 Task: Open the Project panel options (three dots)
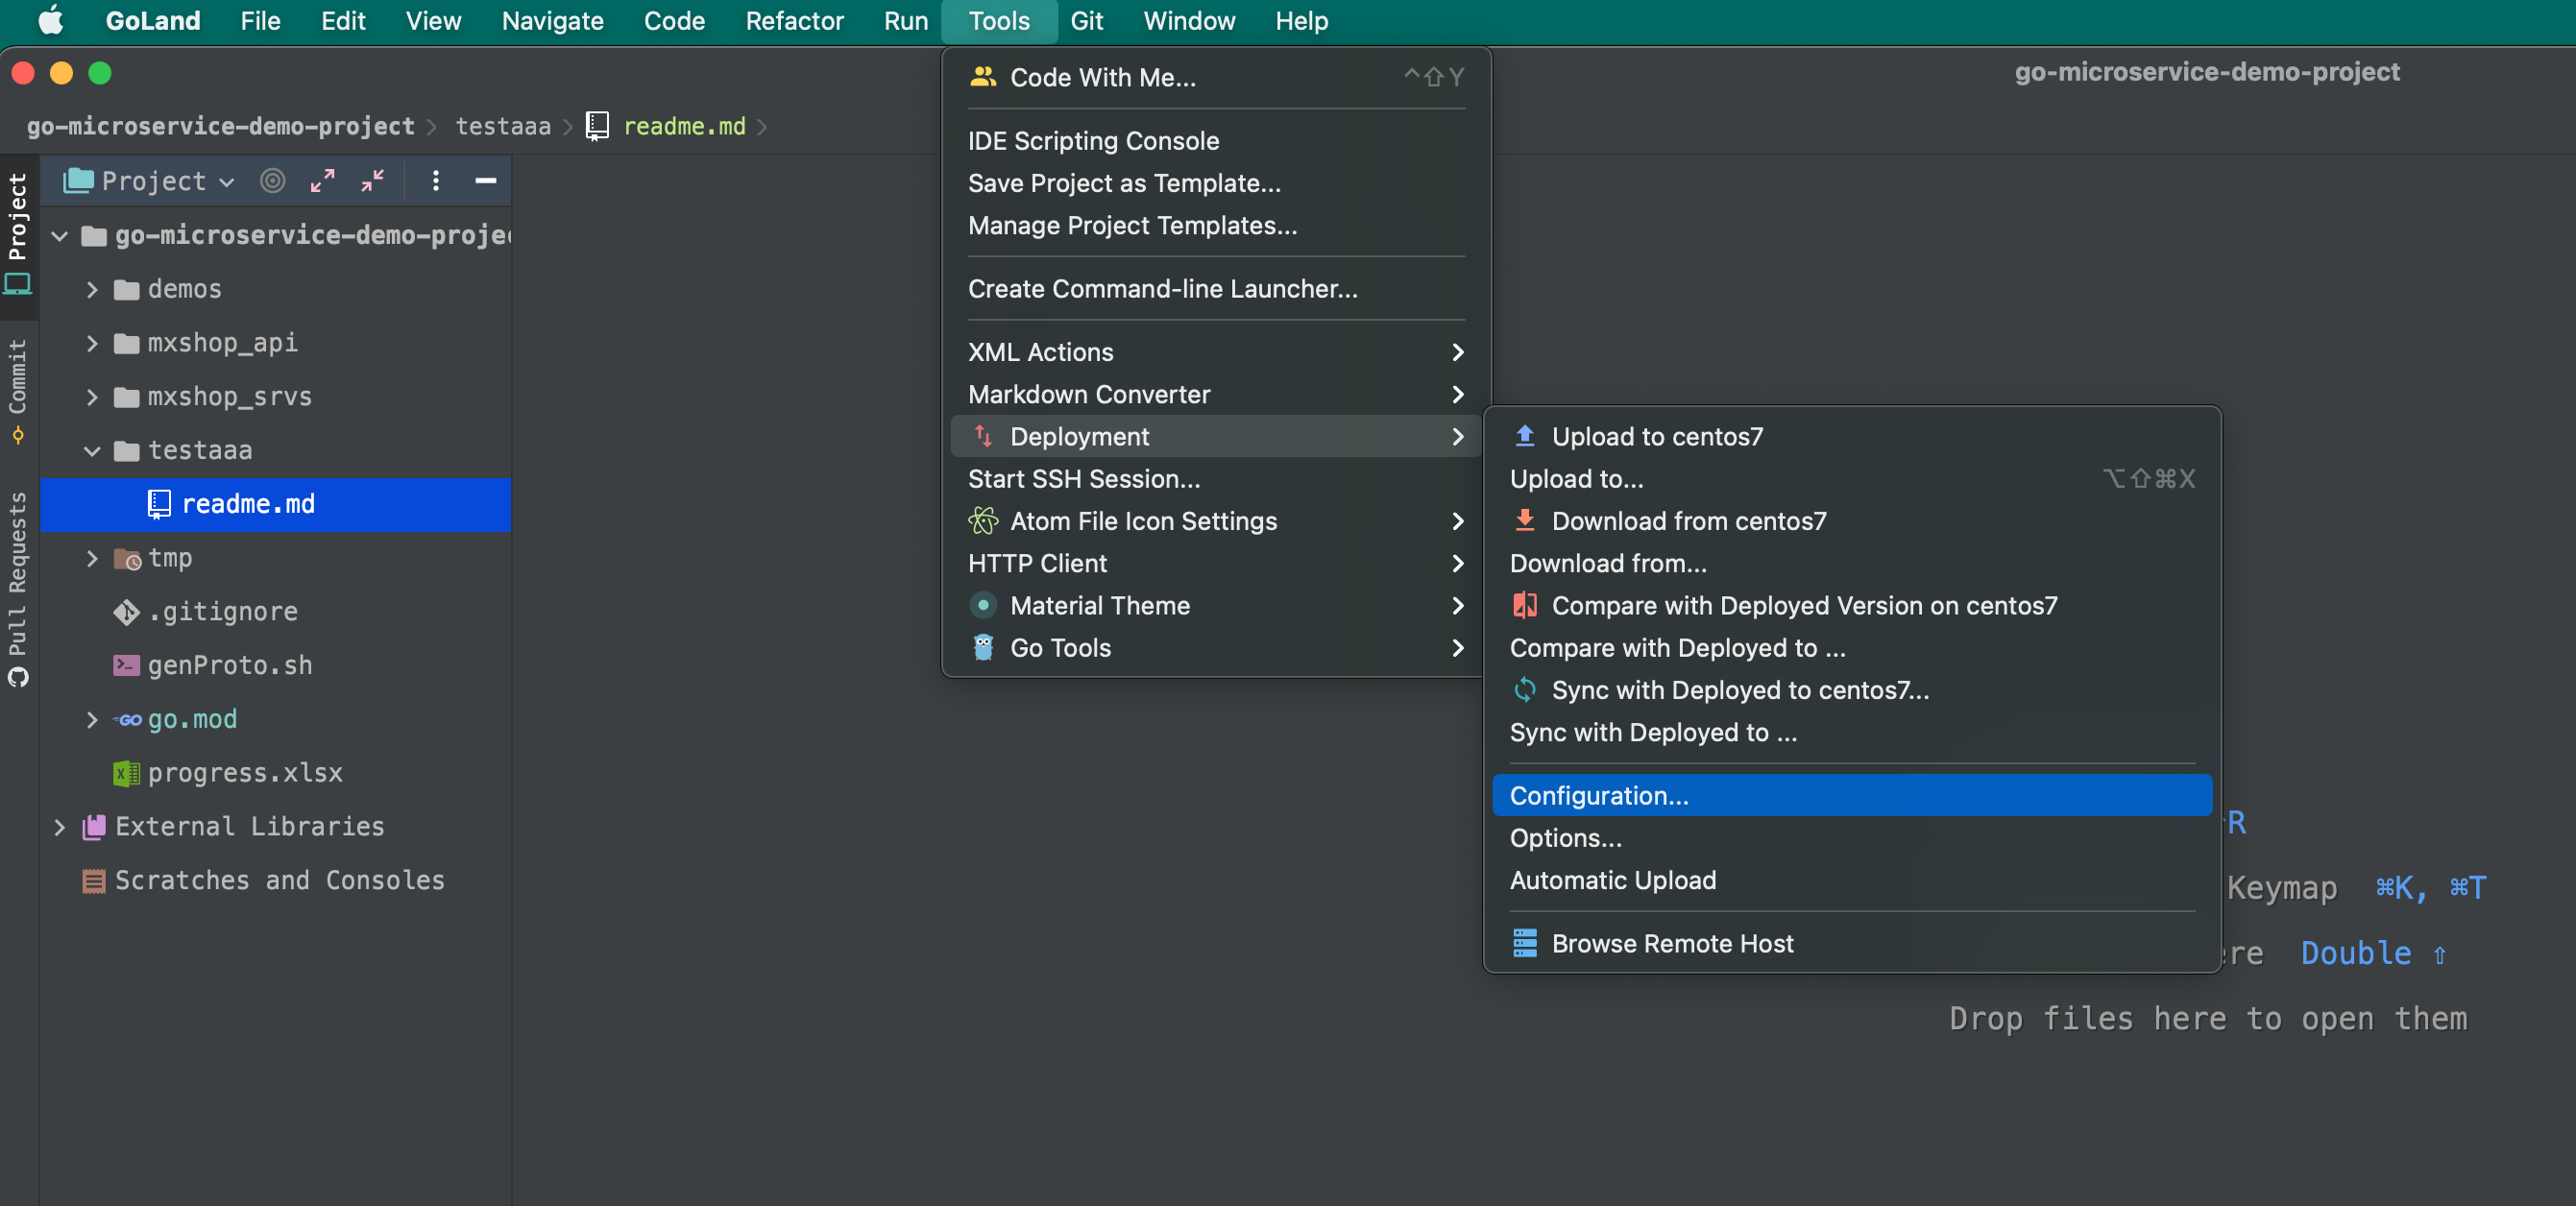click(435, 181)
